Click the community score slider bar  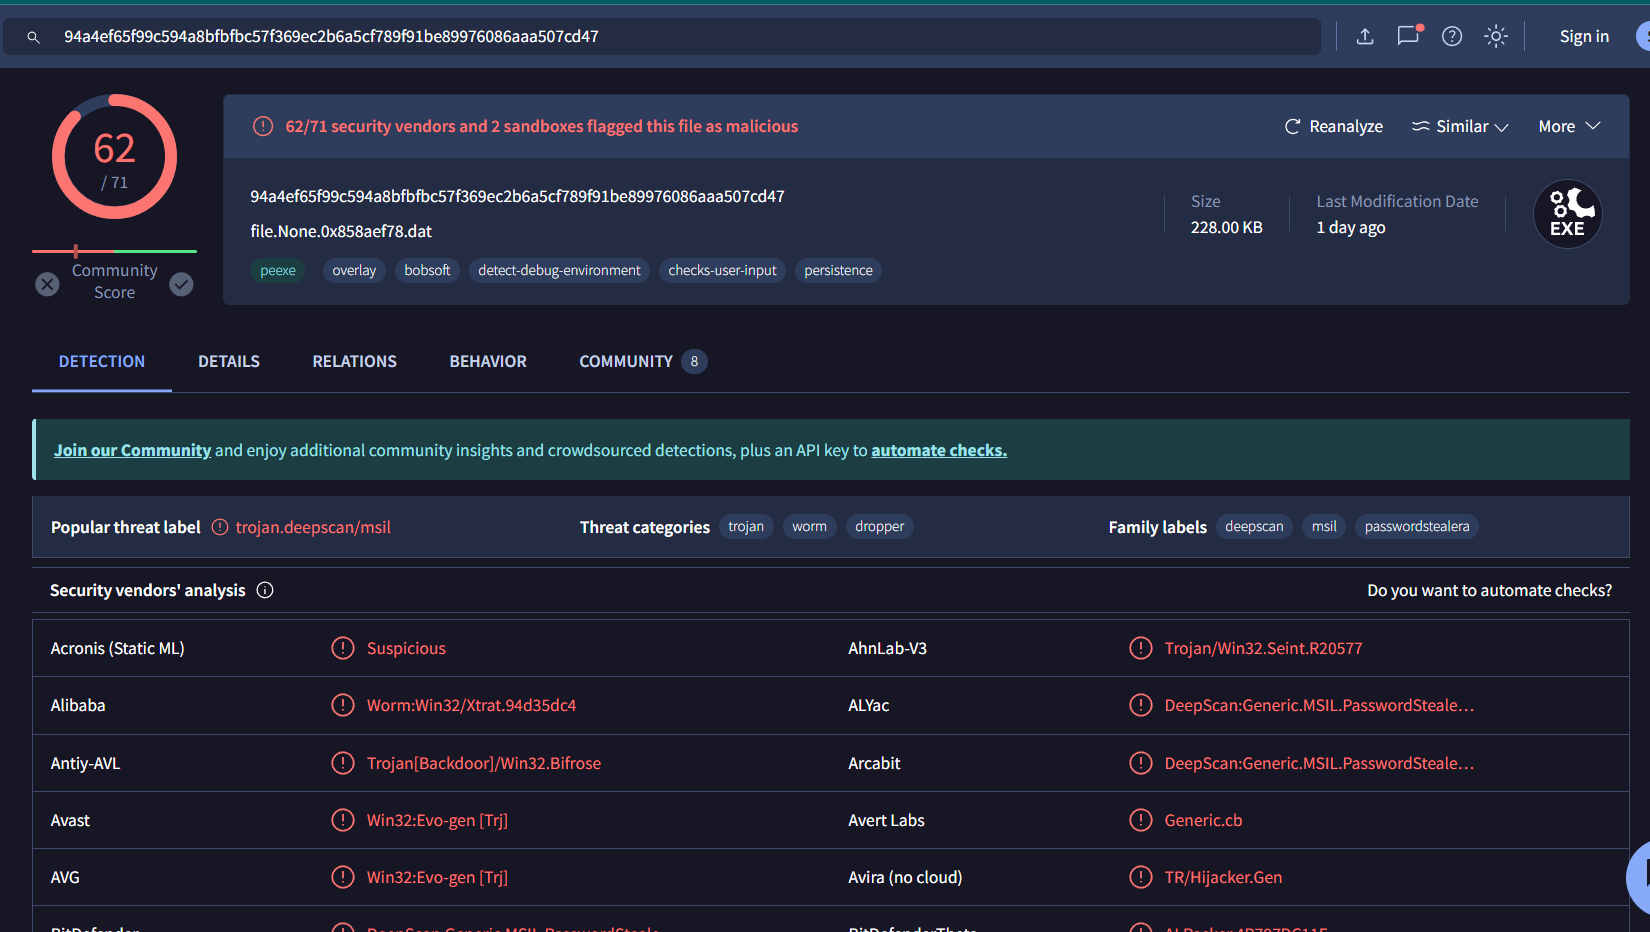coord(114,251)
